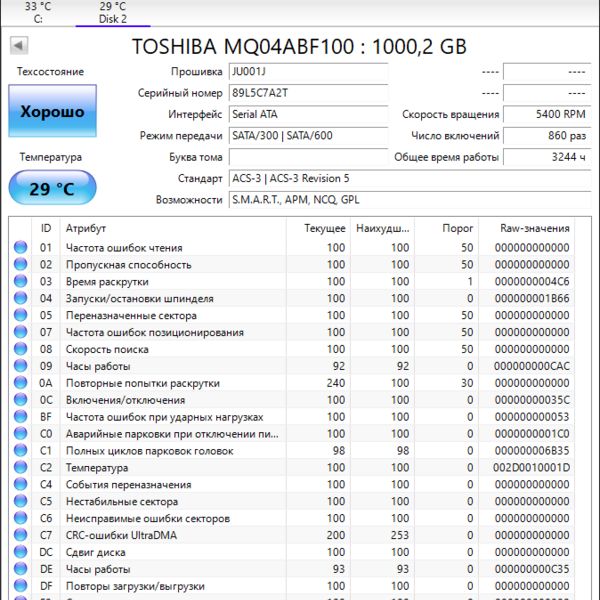This screenshot has width=600, height=600.
Task: Select Частота ошибок позиционирования attribute text
Action: point(155,332)
